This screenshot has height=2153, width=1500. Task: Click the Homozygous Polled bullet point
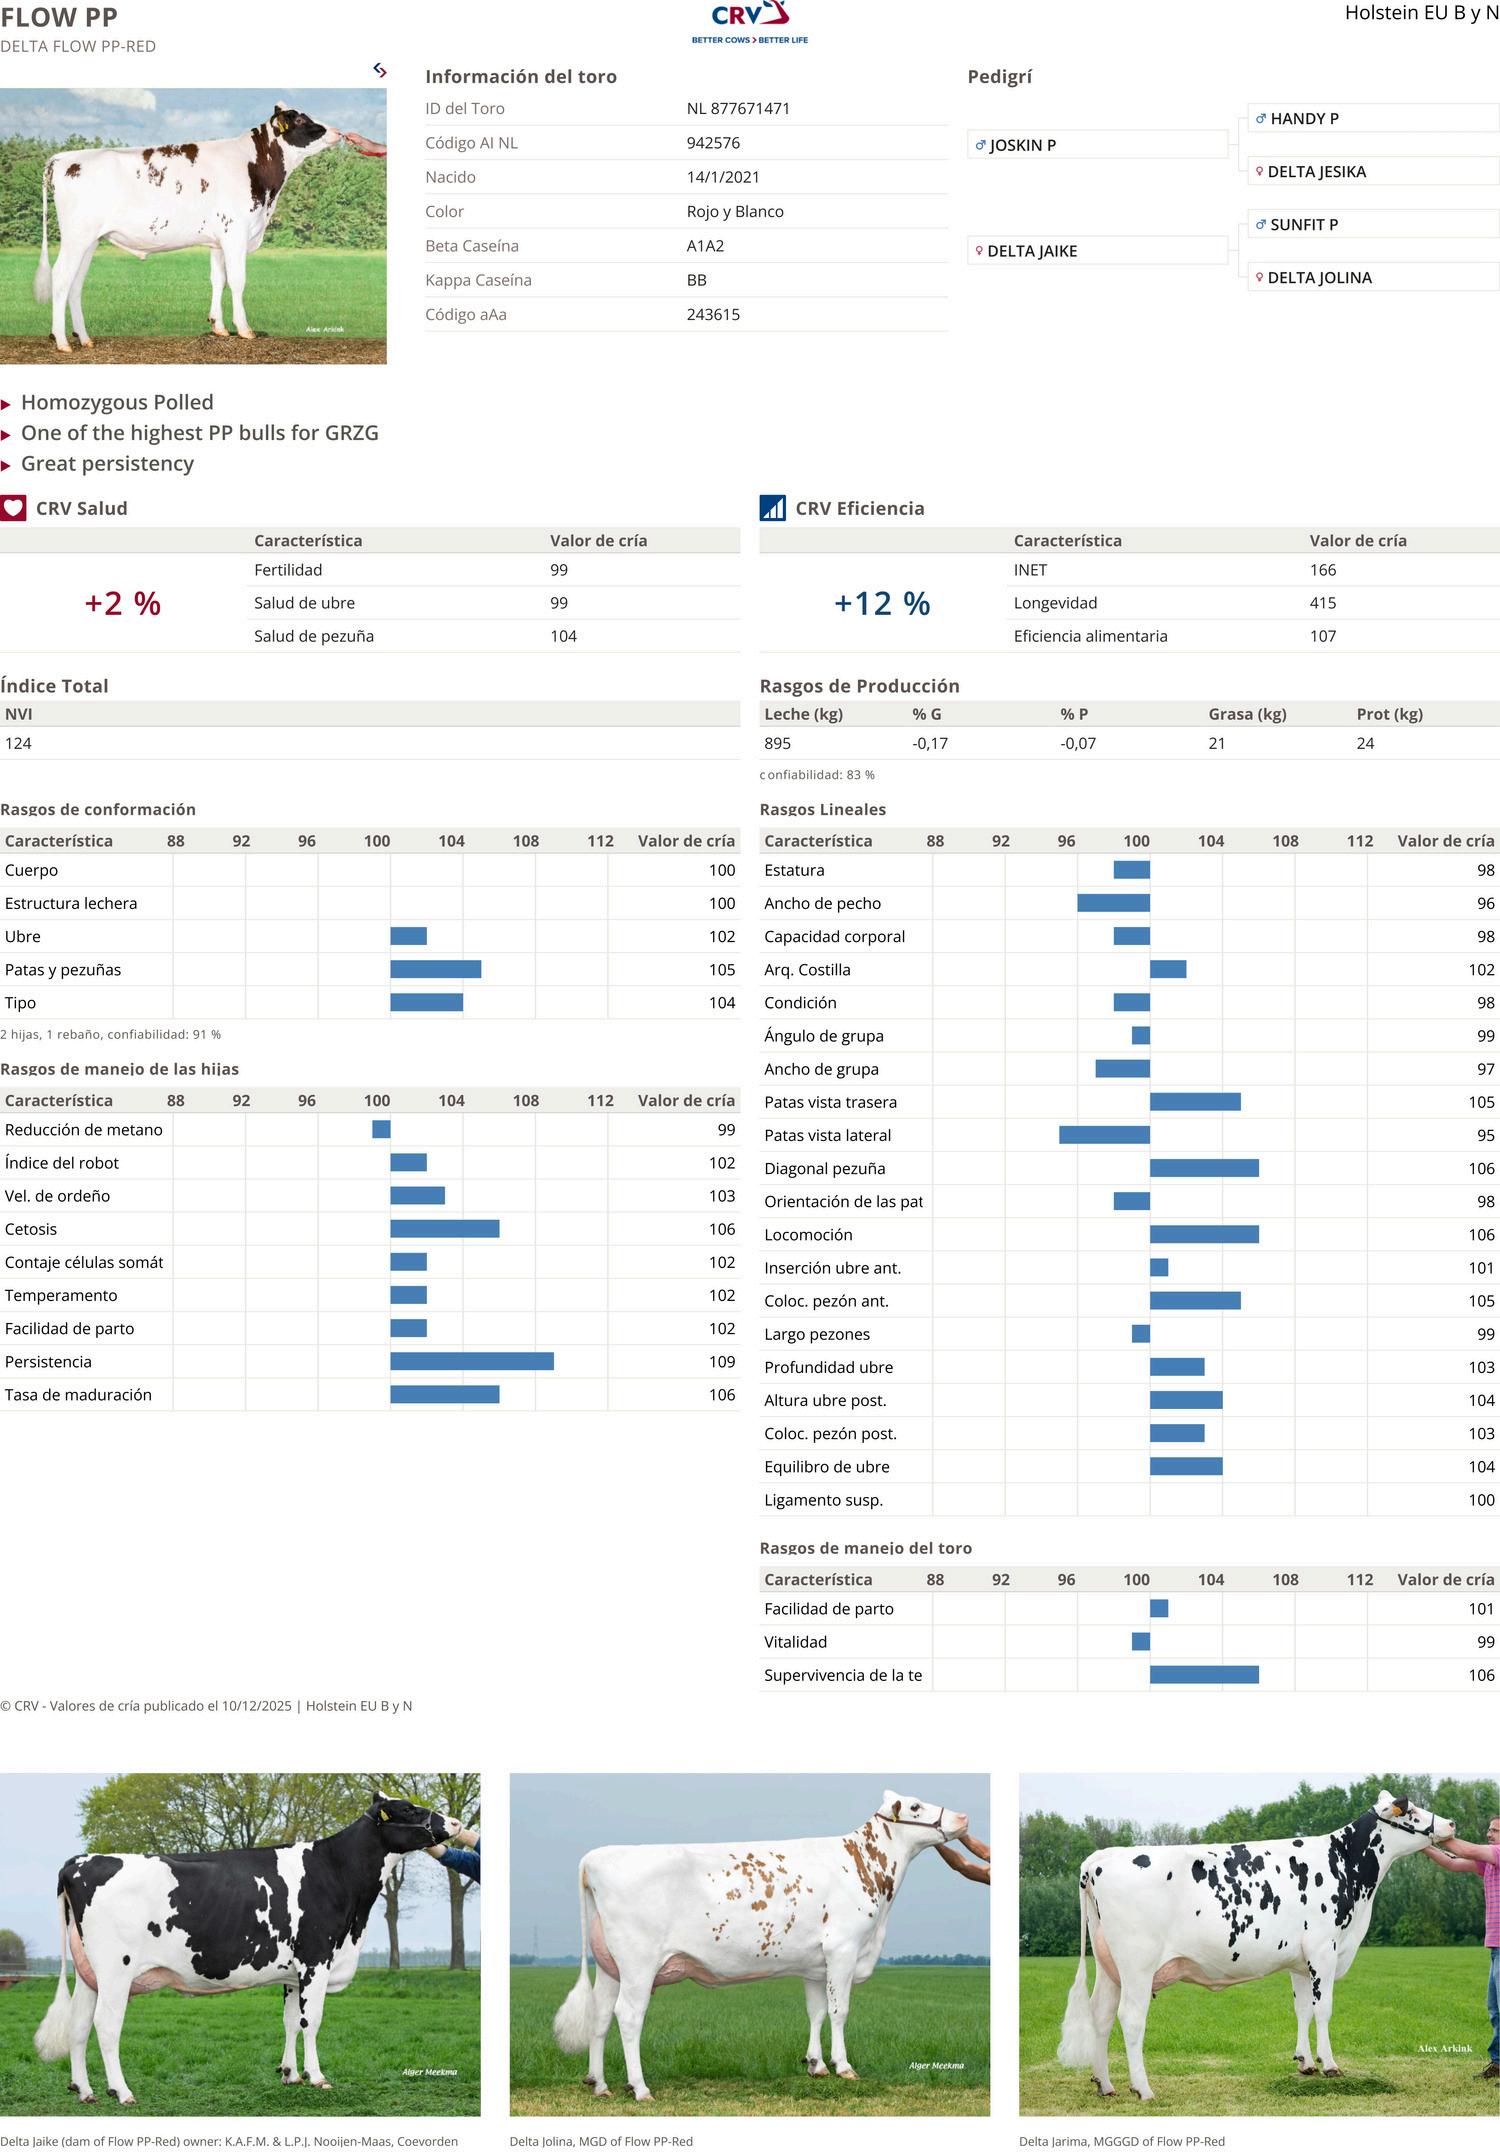117,402
